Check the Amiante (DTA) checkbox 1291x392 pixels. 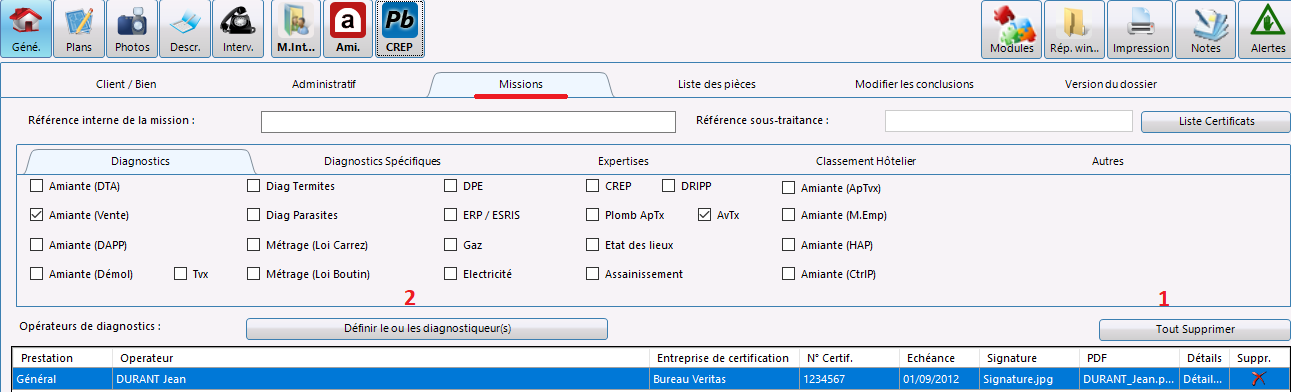[37, 186]
